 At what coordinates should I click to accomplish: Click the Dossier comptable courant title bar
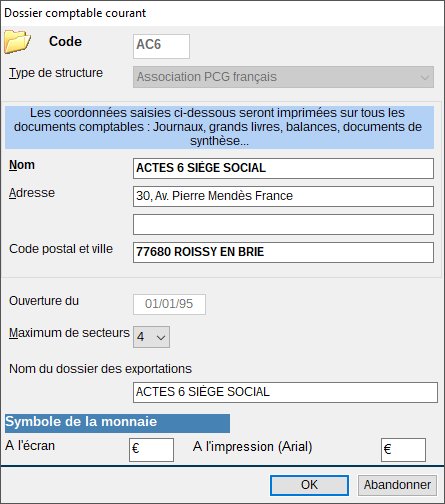pos(222,13)
